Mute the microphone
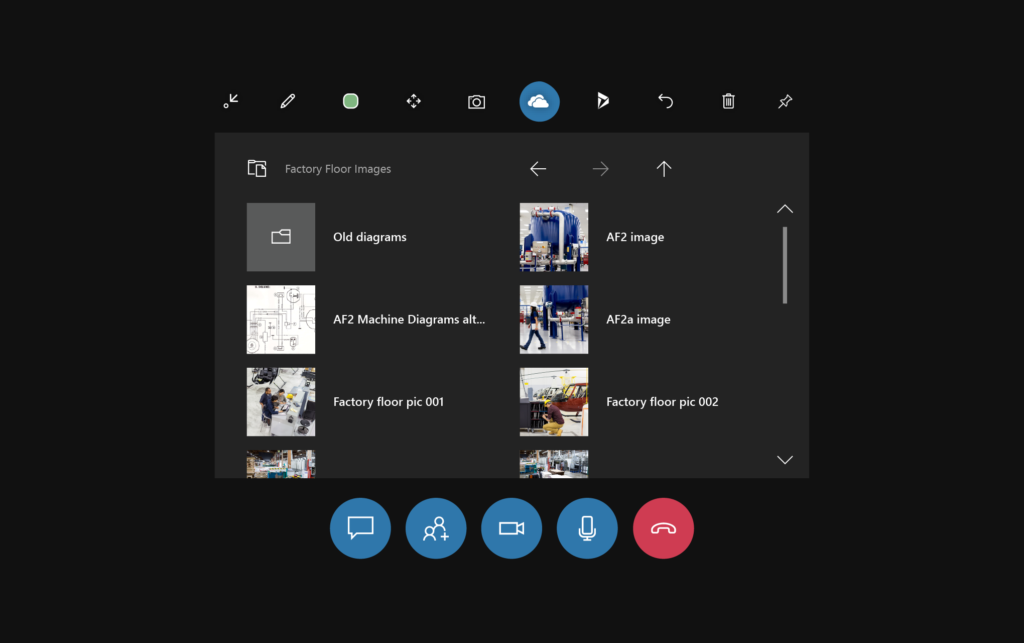 587,528
